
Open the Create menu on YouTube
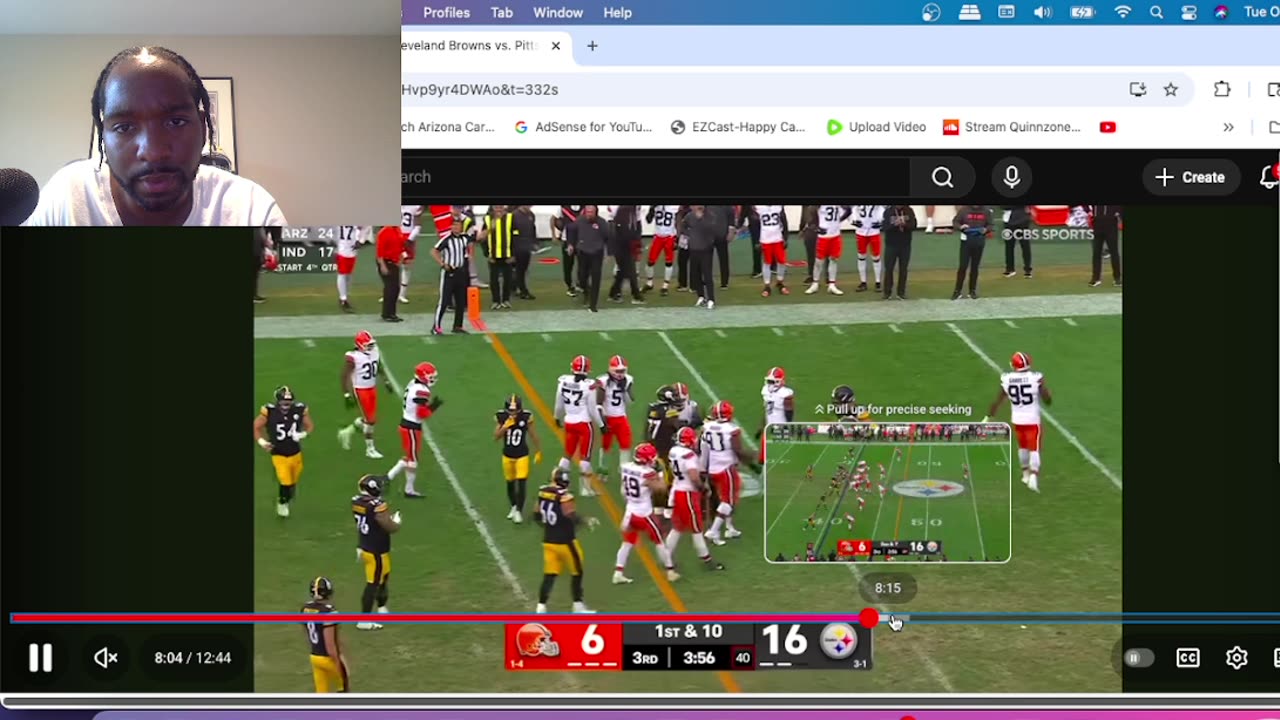click(1189, 177)
